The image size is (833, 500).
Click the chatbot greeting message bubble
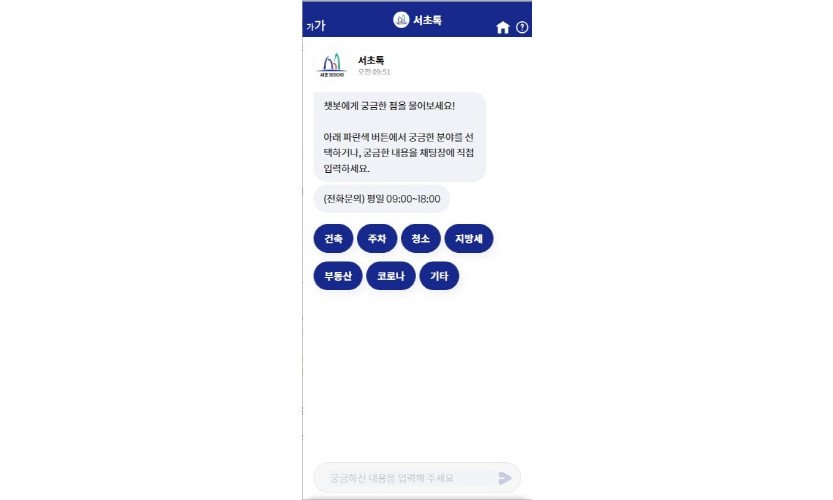[x=400, y=137]
